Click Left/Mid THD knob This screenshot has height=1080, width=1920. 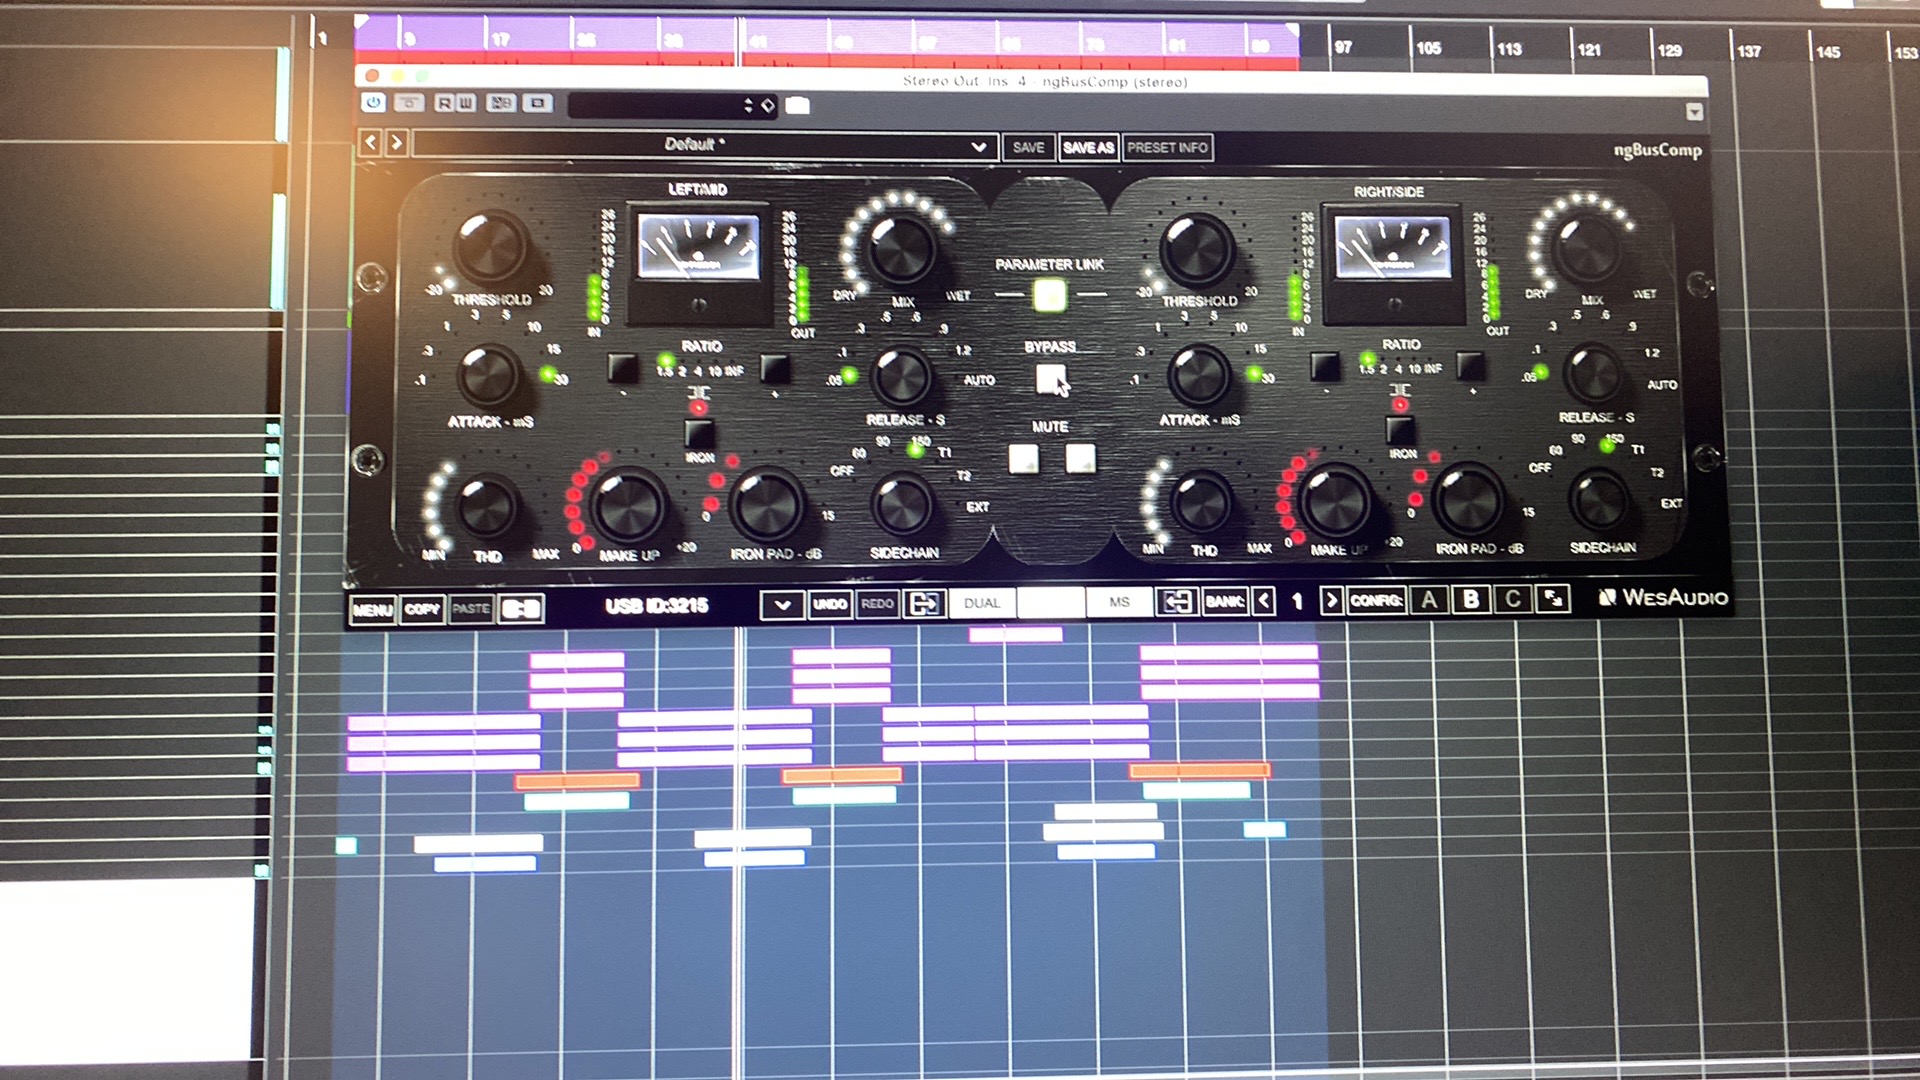(x=486, y=506)
